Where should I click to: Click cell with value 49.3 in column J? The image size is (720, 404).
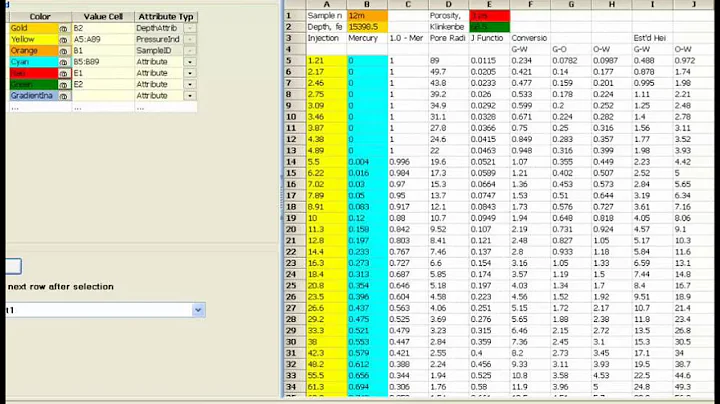click(x=694, y=387)
